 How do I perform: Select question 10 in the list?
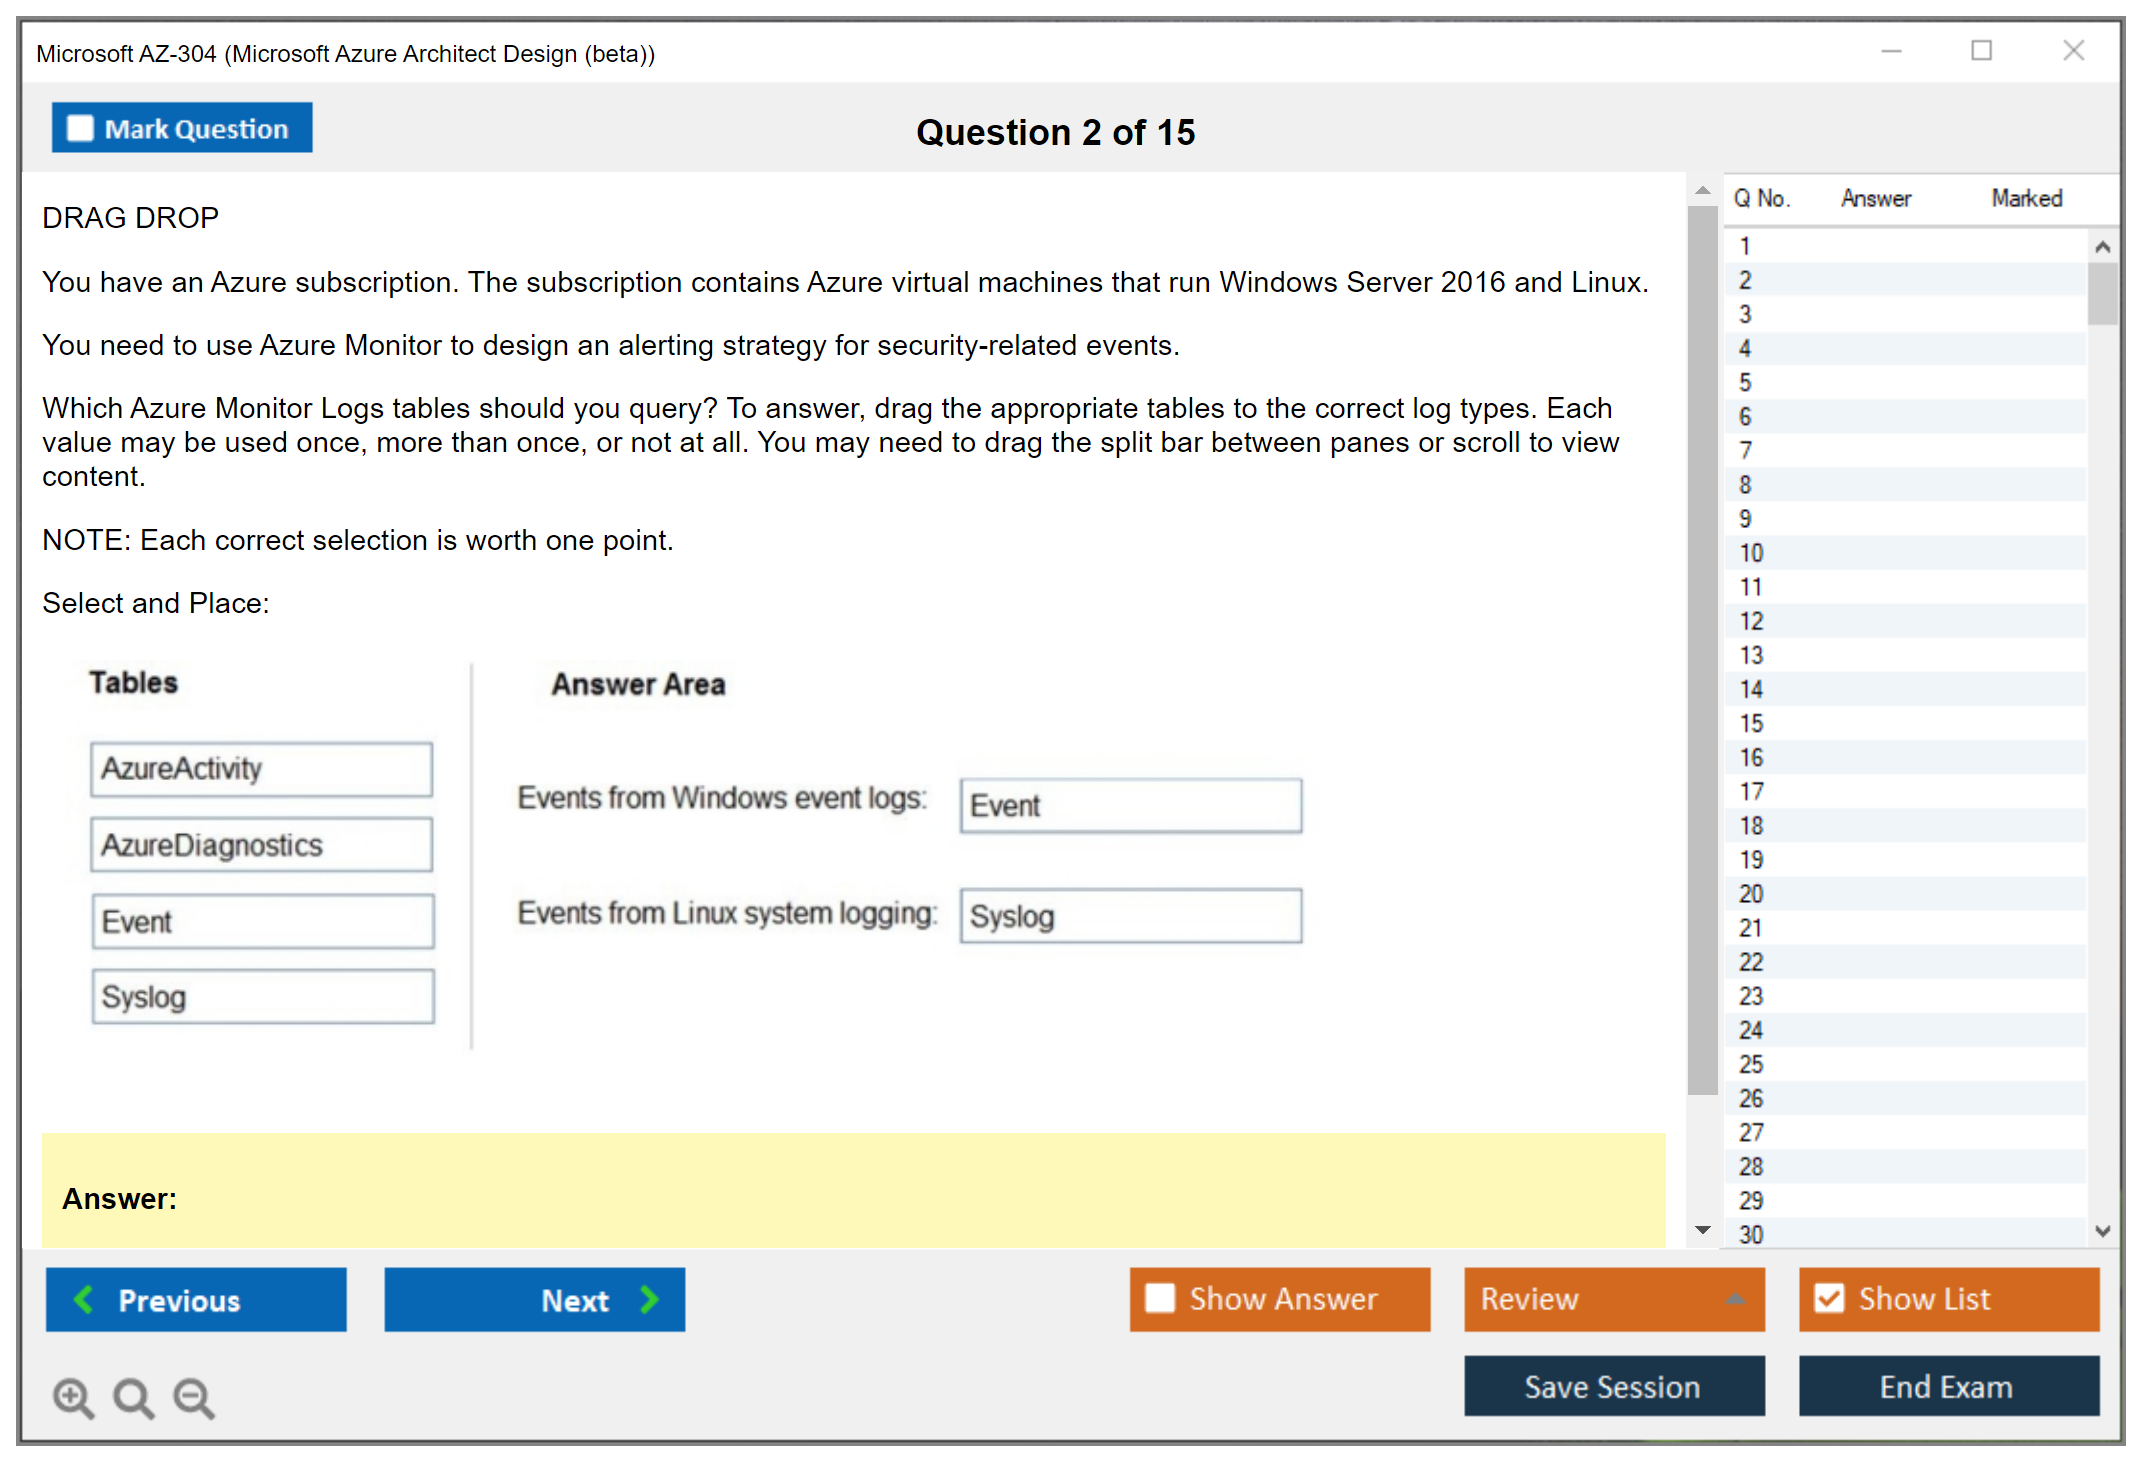click(1751, 553)
